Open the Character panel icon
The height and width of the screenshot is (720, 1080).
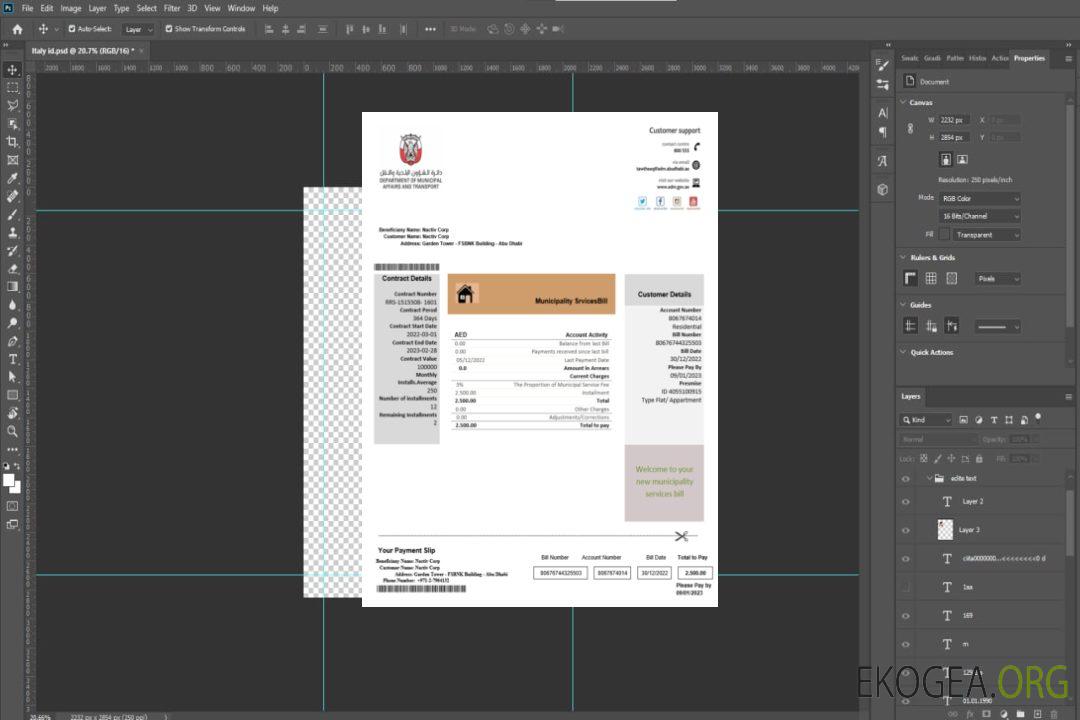883,113
